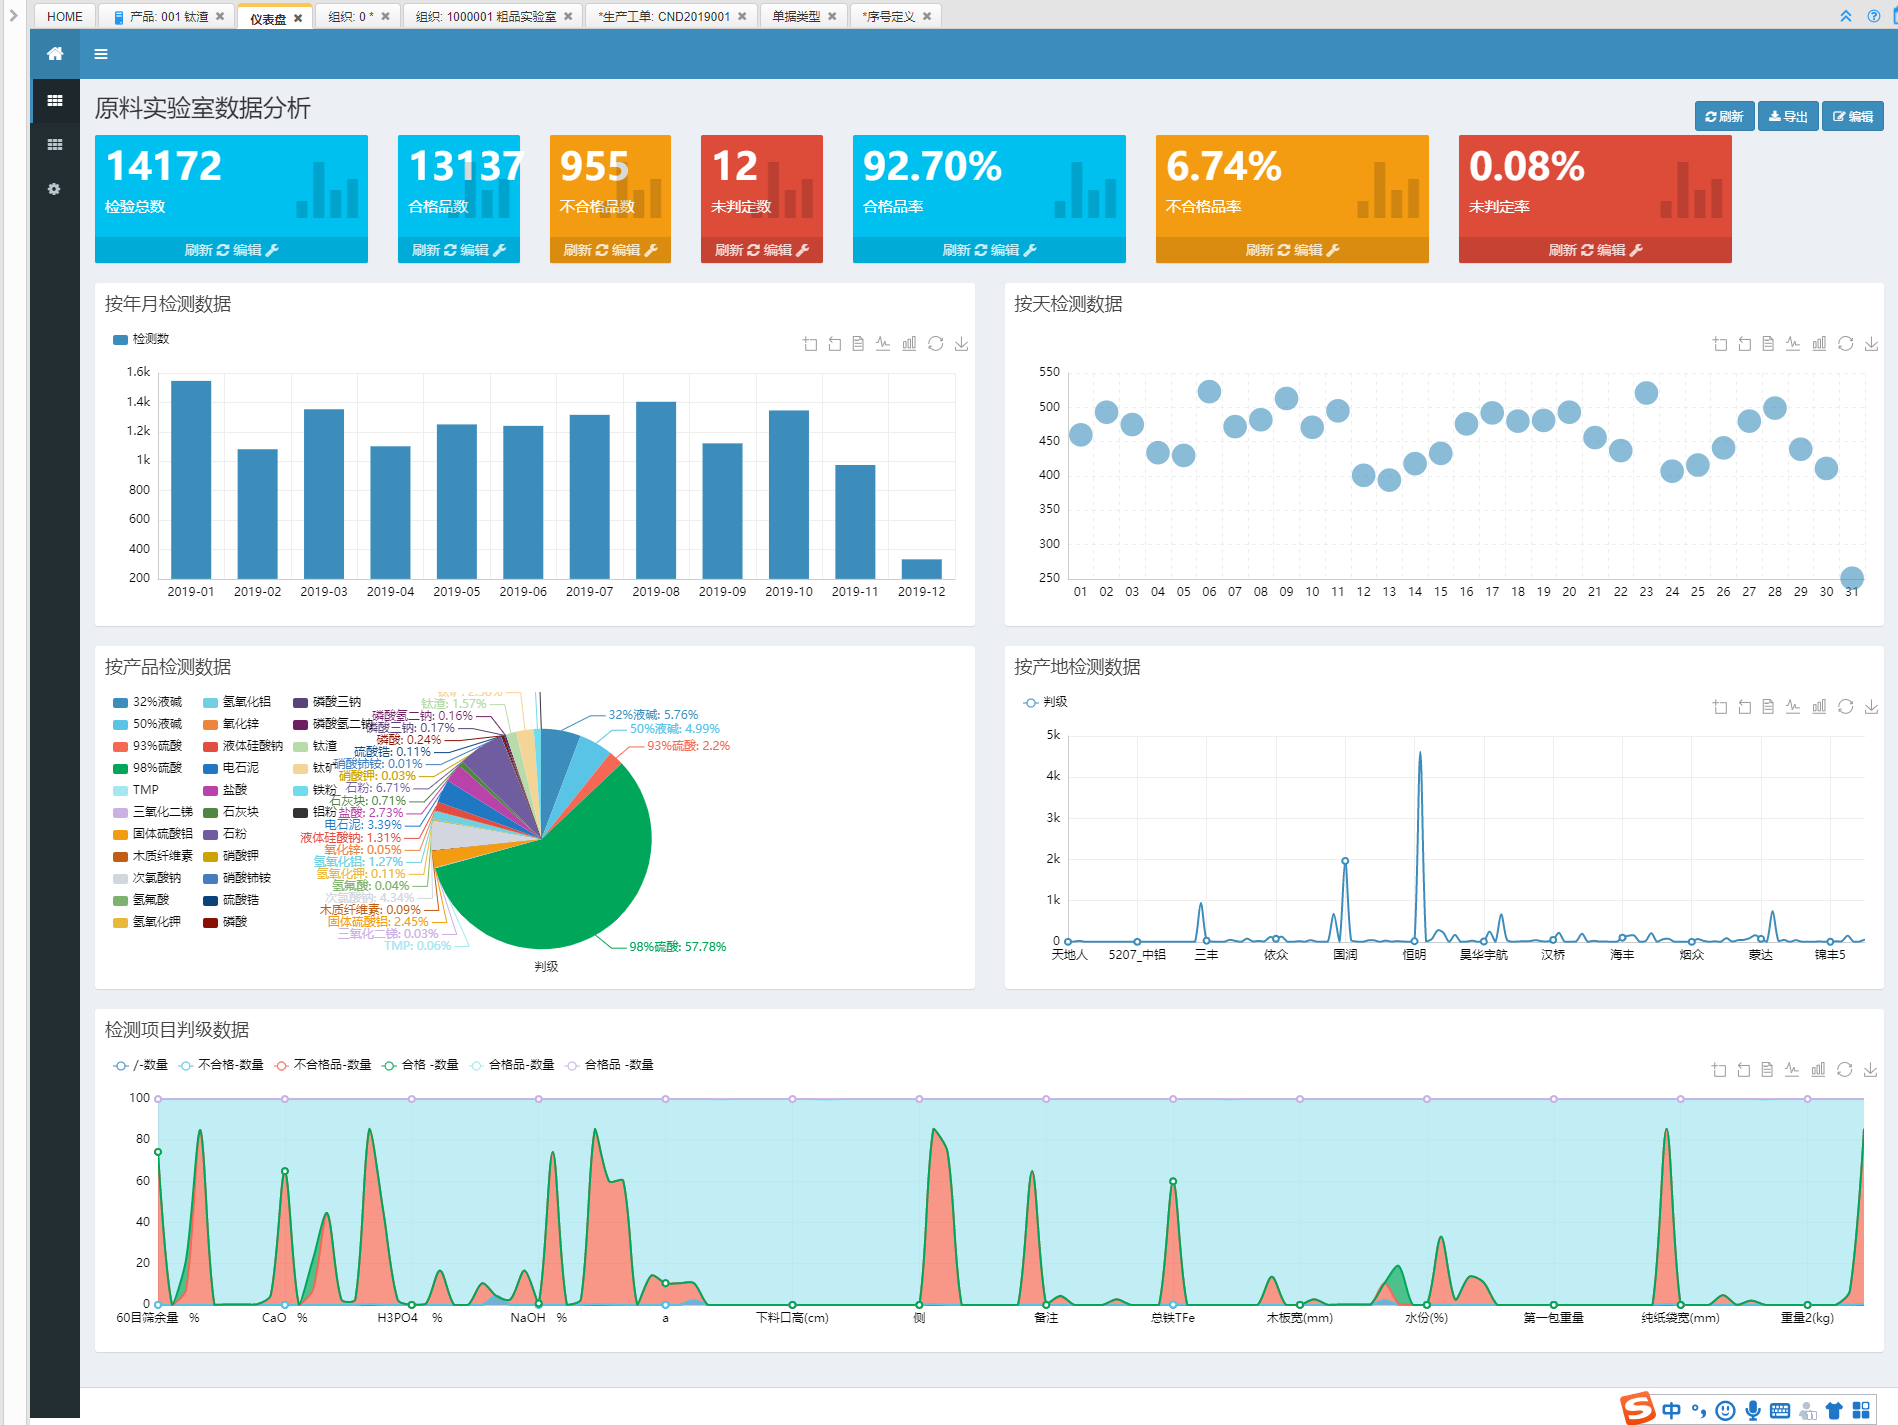Toggle 98%硫酸 in the pie legend
Image resolution: width=1898 pixels, height=1425 pixels.
coord(148,768)
